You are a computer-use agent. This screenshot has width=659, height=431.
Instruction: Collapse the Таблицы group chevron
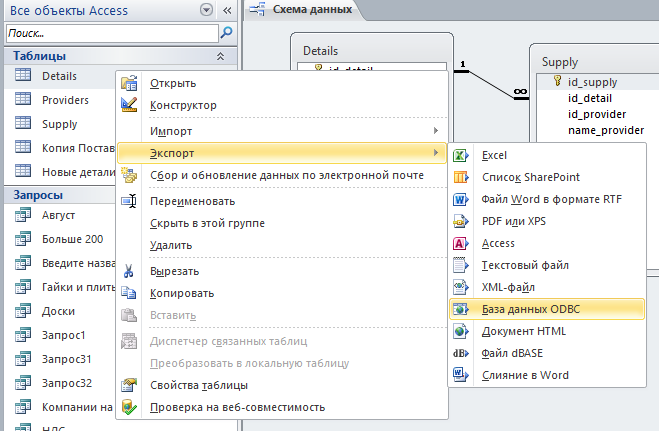coord(220,56)
